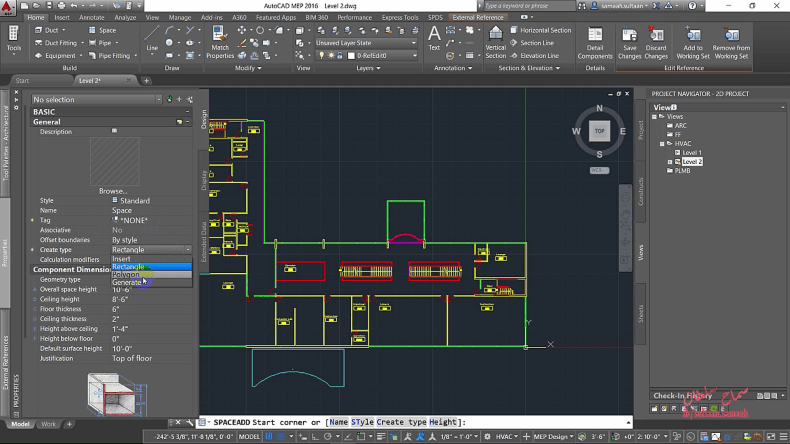Click the Match Properties tool
790x444 pixels.
click(220, 42)
